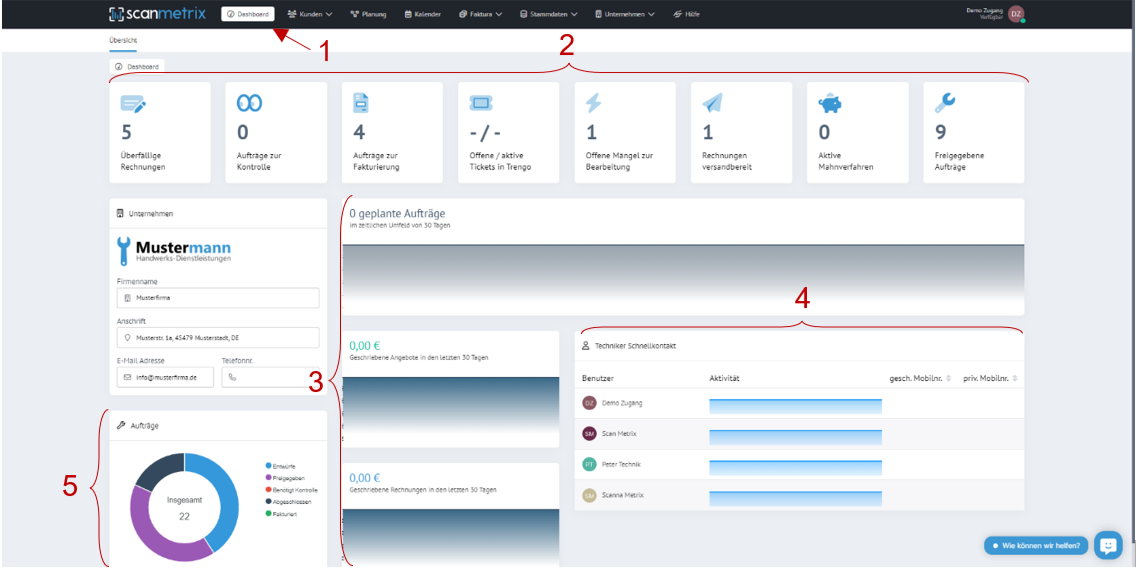Screen dimensions: 1139x569
Task: Click the activity bar for Scanna Metrix
Action: [795, 499]
